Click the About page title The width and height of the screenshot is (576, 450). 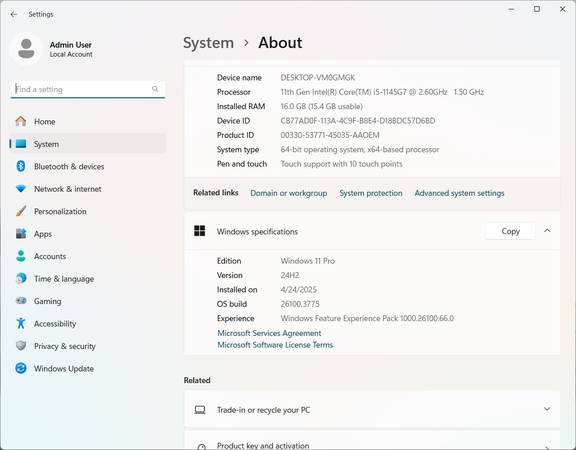point(280,43)
